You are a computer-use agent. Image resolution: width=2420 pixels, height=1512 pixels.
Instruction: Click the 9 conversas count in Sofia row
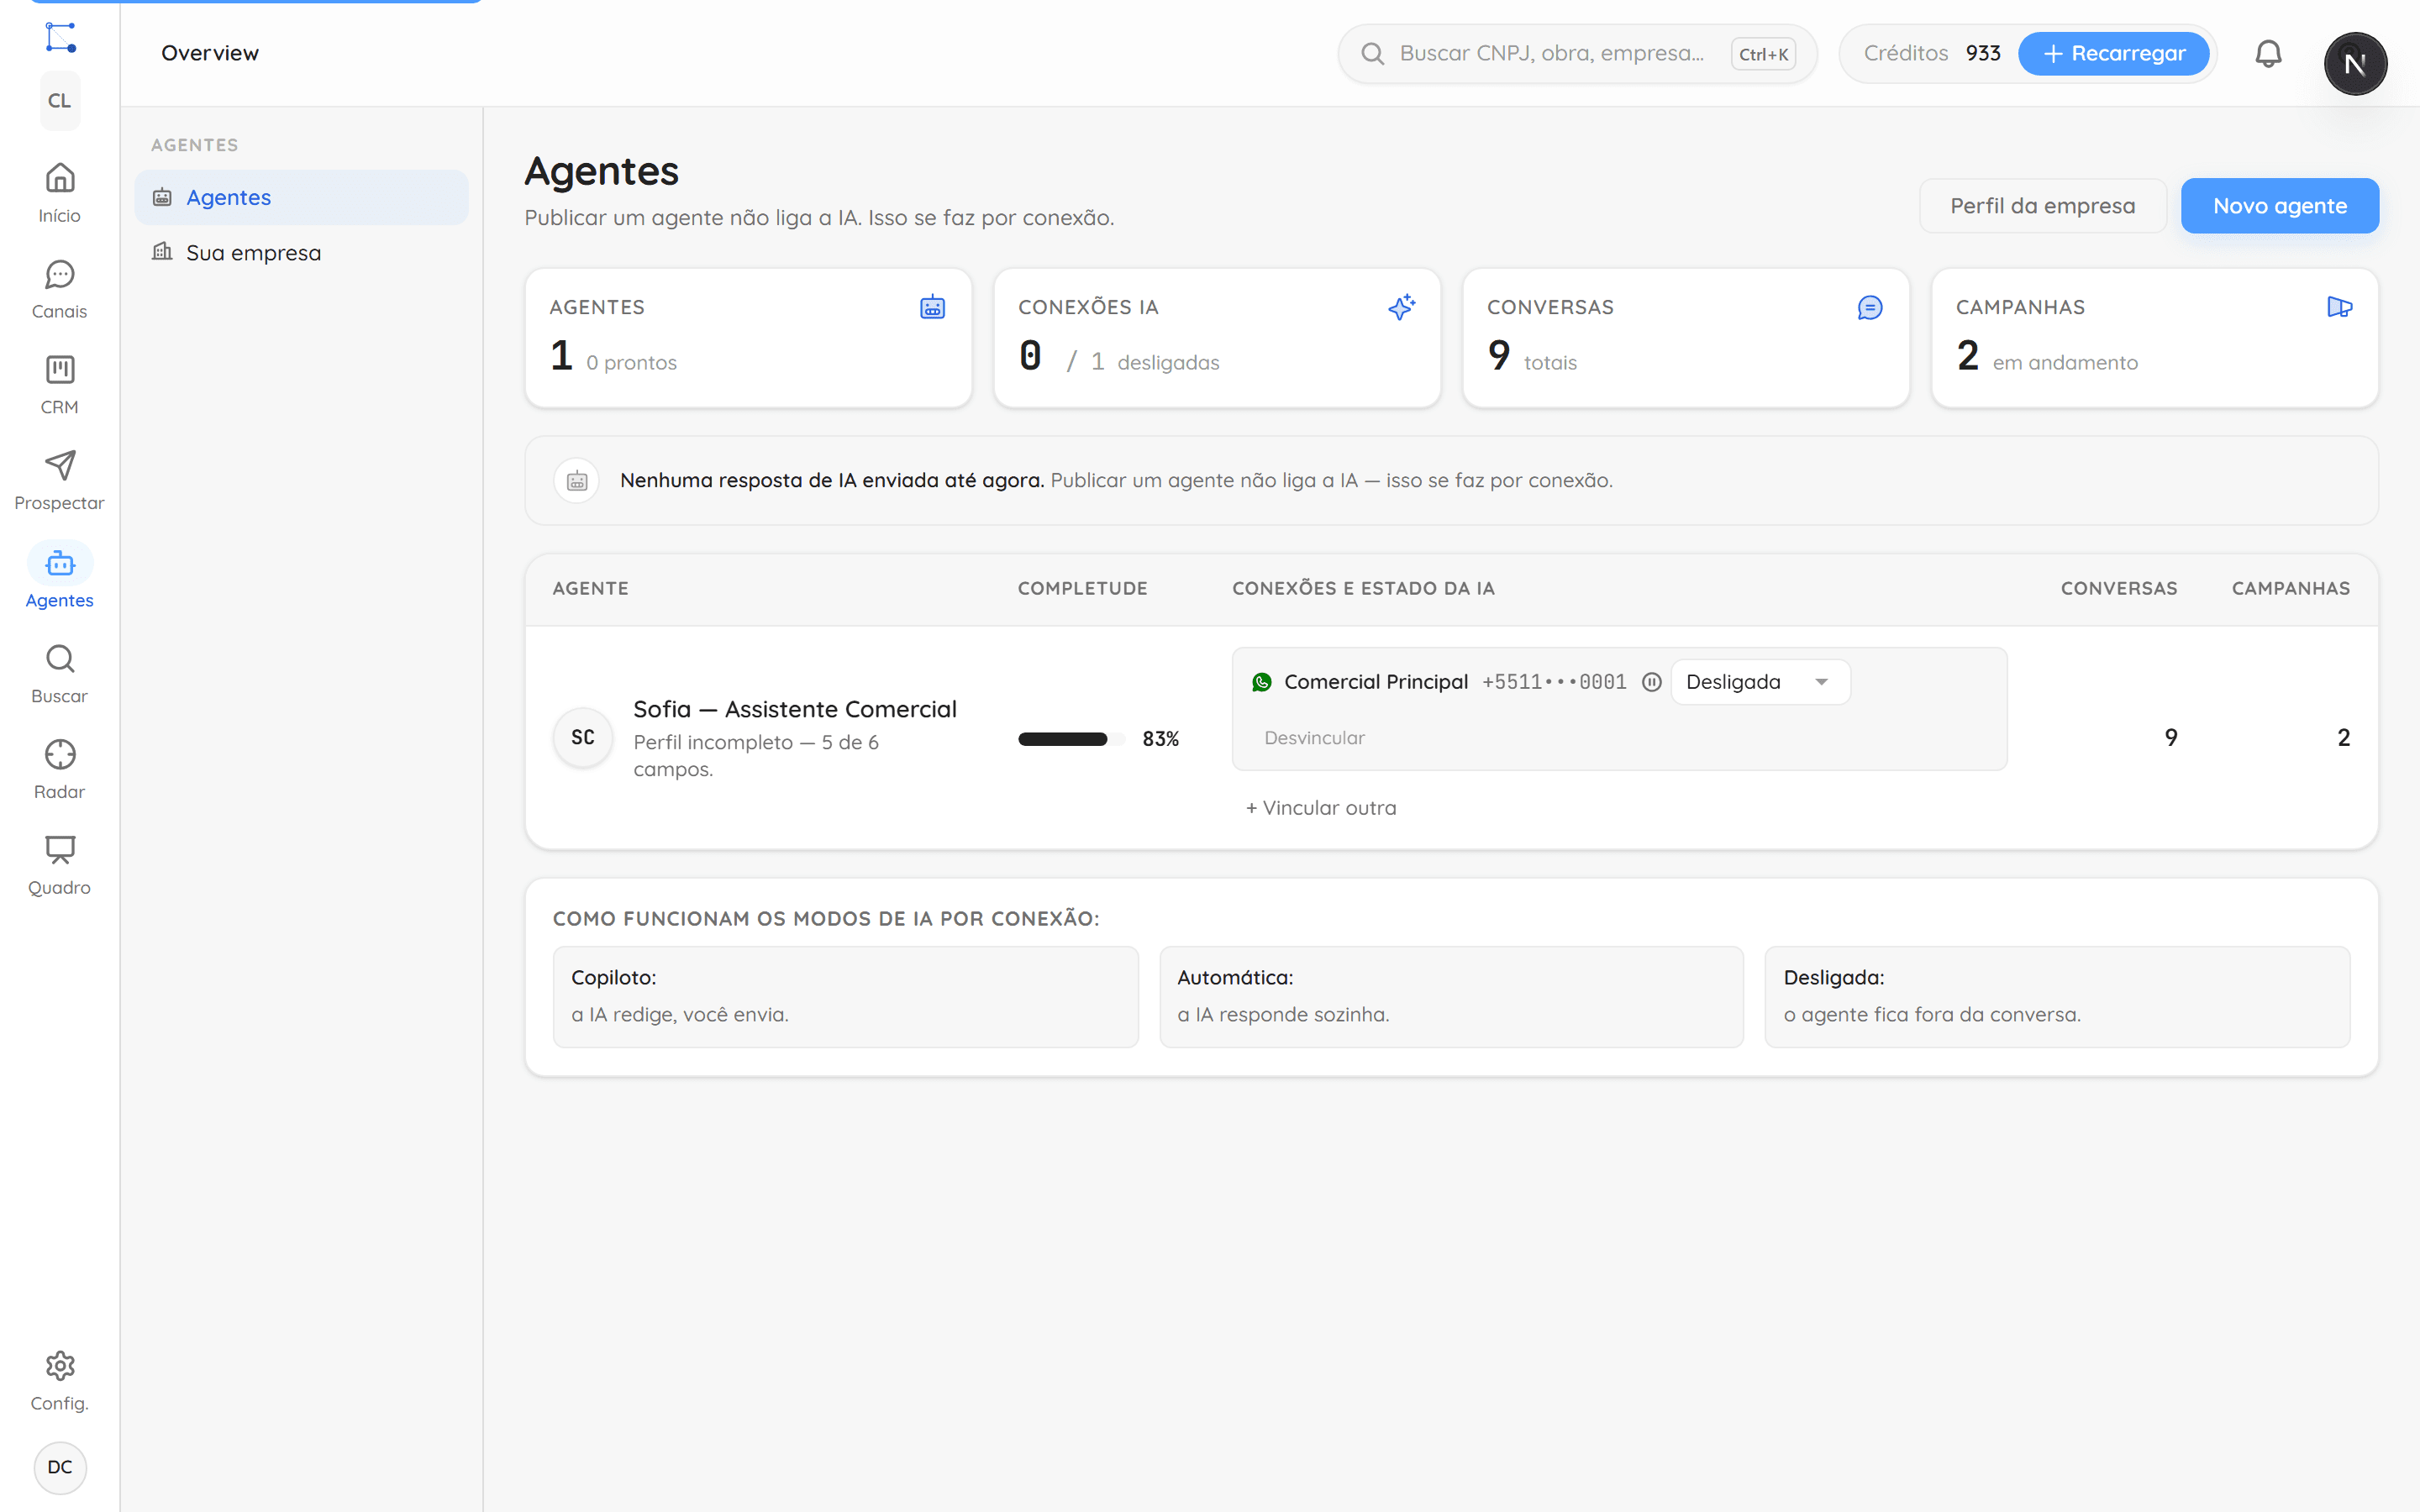pyautogui.click(x=2170, y=738)
